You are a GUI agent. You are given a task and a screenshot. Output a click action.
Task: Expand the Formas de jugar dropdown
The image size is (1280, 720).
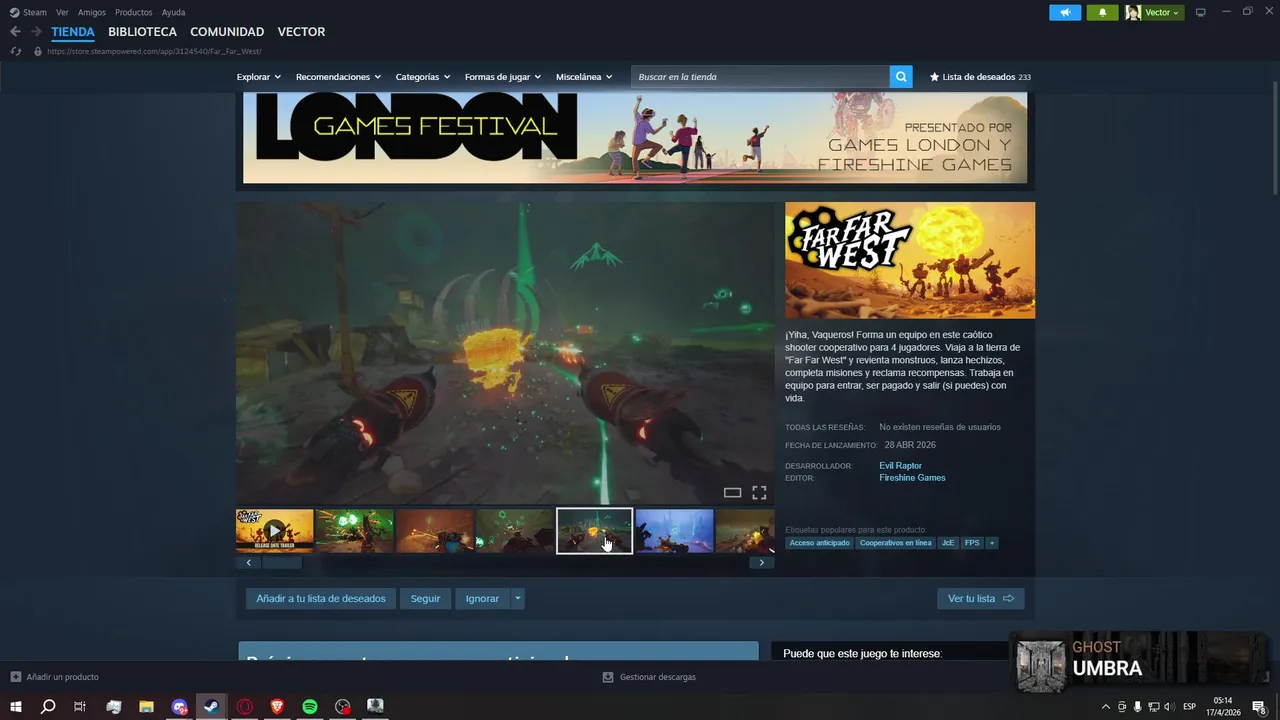[502, 77]
